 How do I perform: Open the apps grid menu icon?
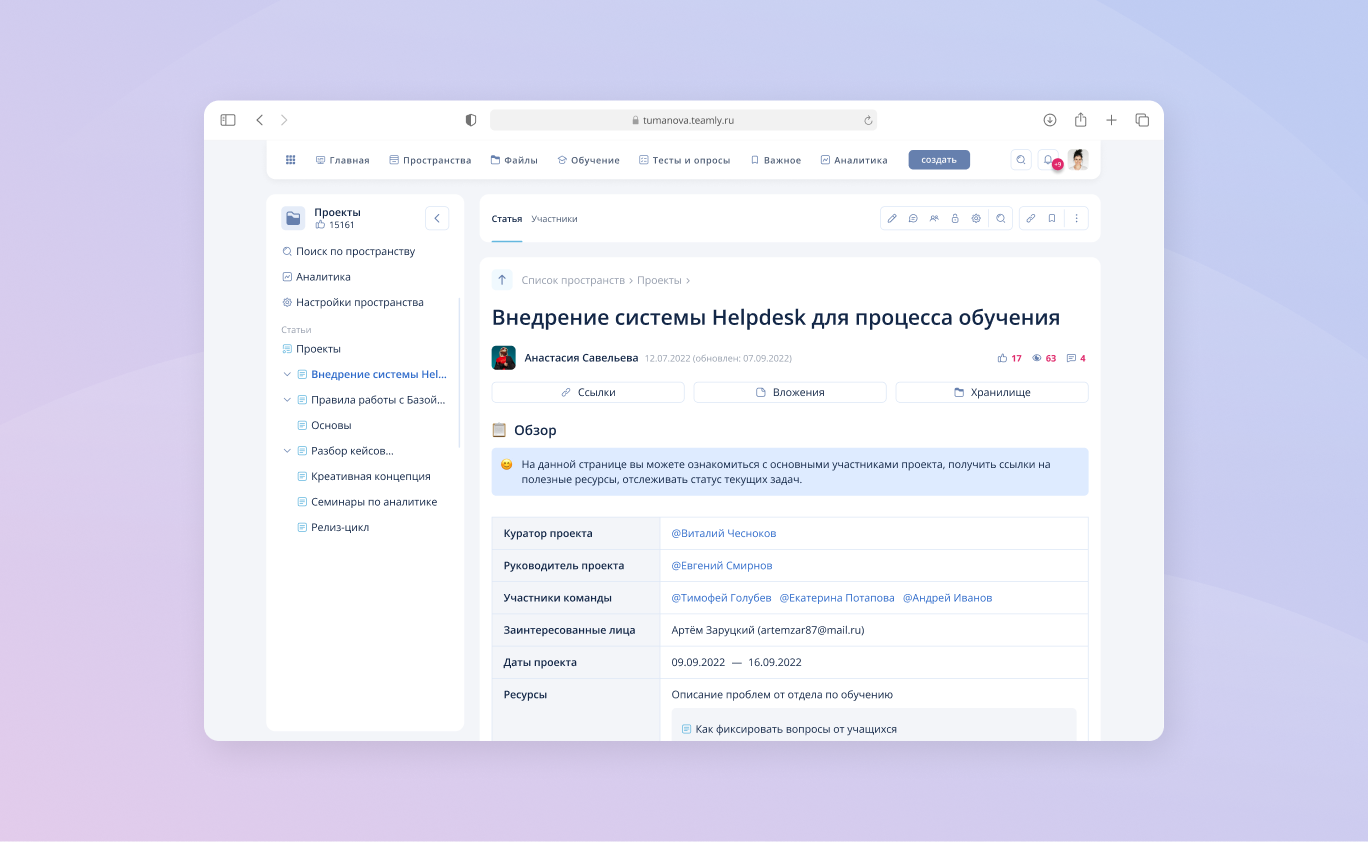click(291, 160)
